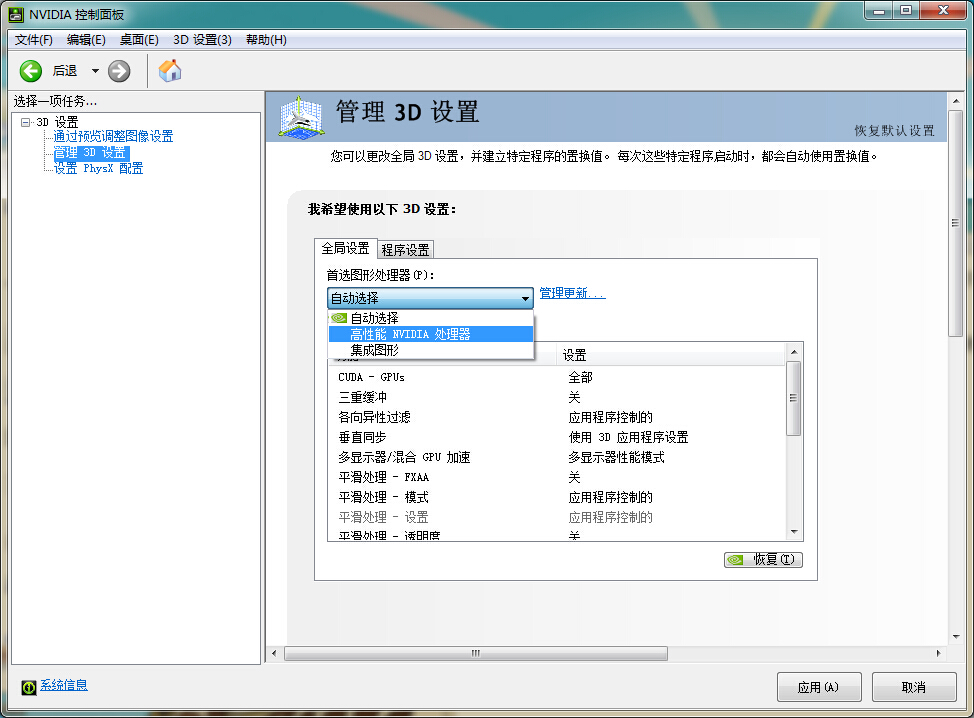This screenshot has width=974, height=718.
Task: Open the 管理更新... link
Action: pos(572,293)
